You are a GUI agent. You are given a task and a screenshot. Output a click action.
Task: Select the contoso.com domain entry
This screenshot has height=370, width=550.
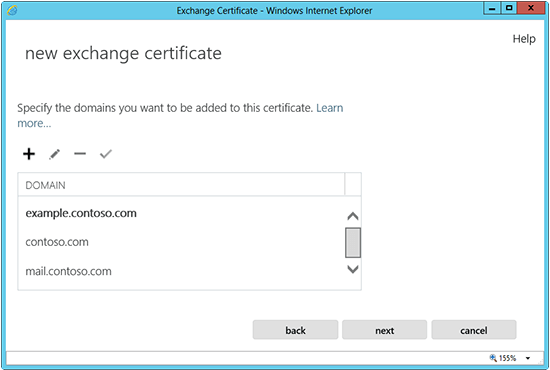tap(181, 242)
